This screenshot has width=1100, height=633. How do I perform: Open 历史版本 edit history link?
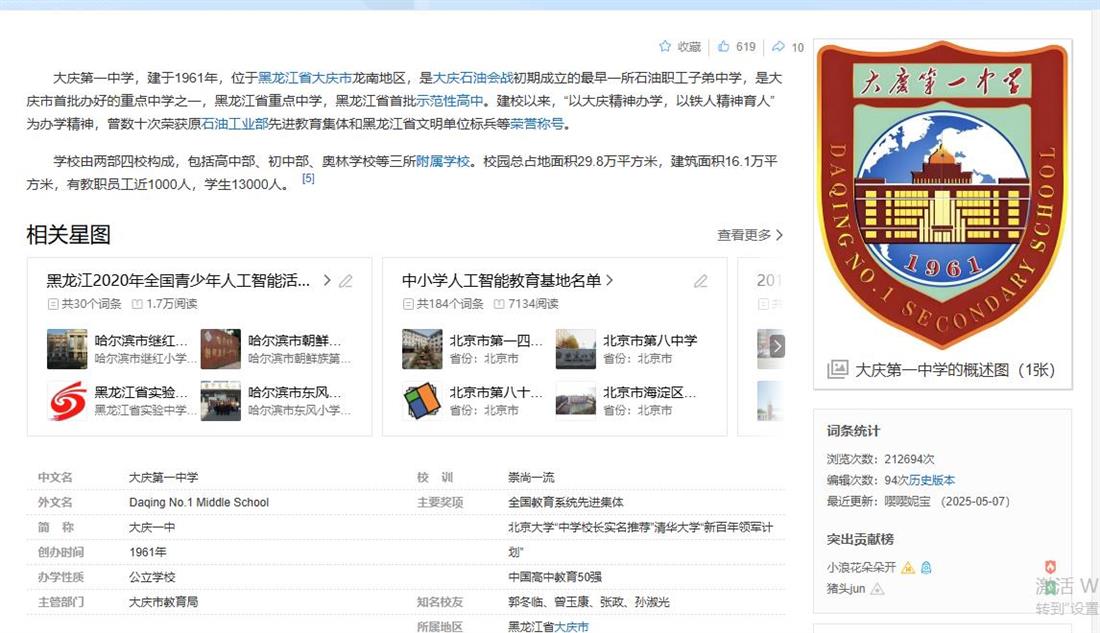pos(932,480)
